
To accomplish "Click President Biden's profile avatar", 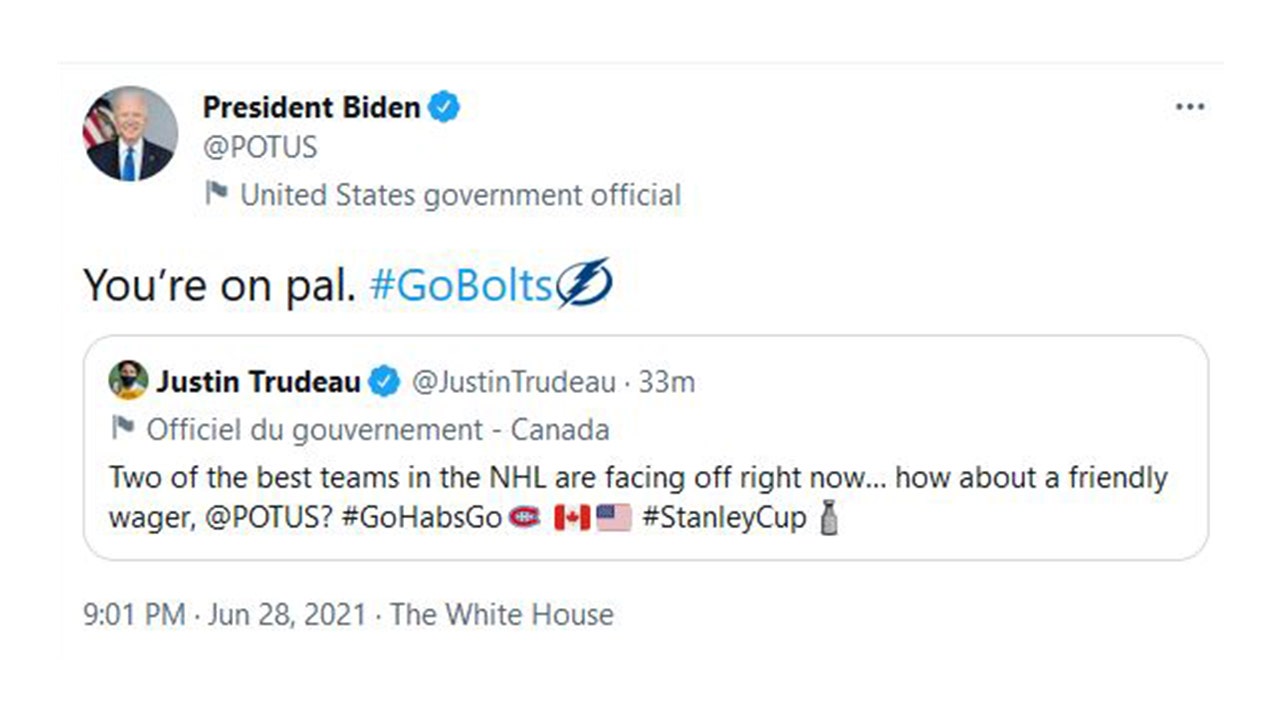I will (x=130, y=134).
